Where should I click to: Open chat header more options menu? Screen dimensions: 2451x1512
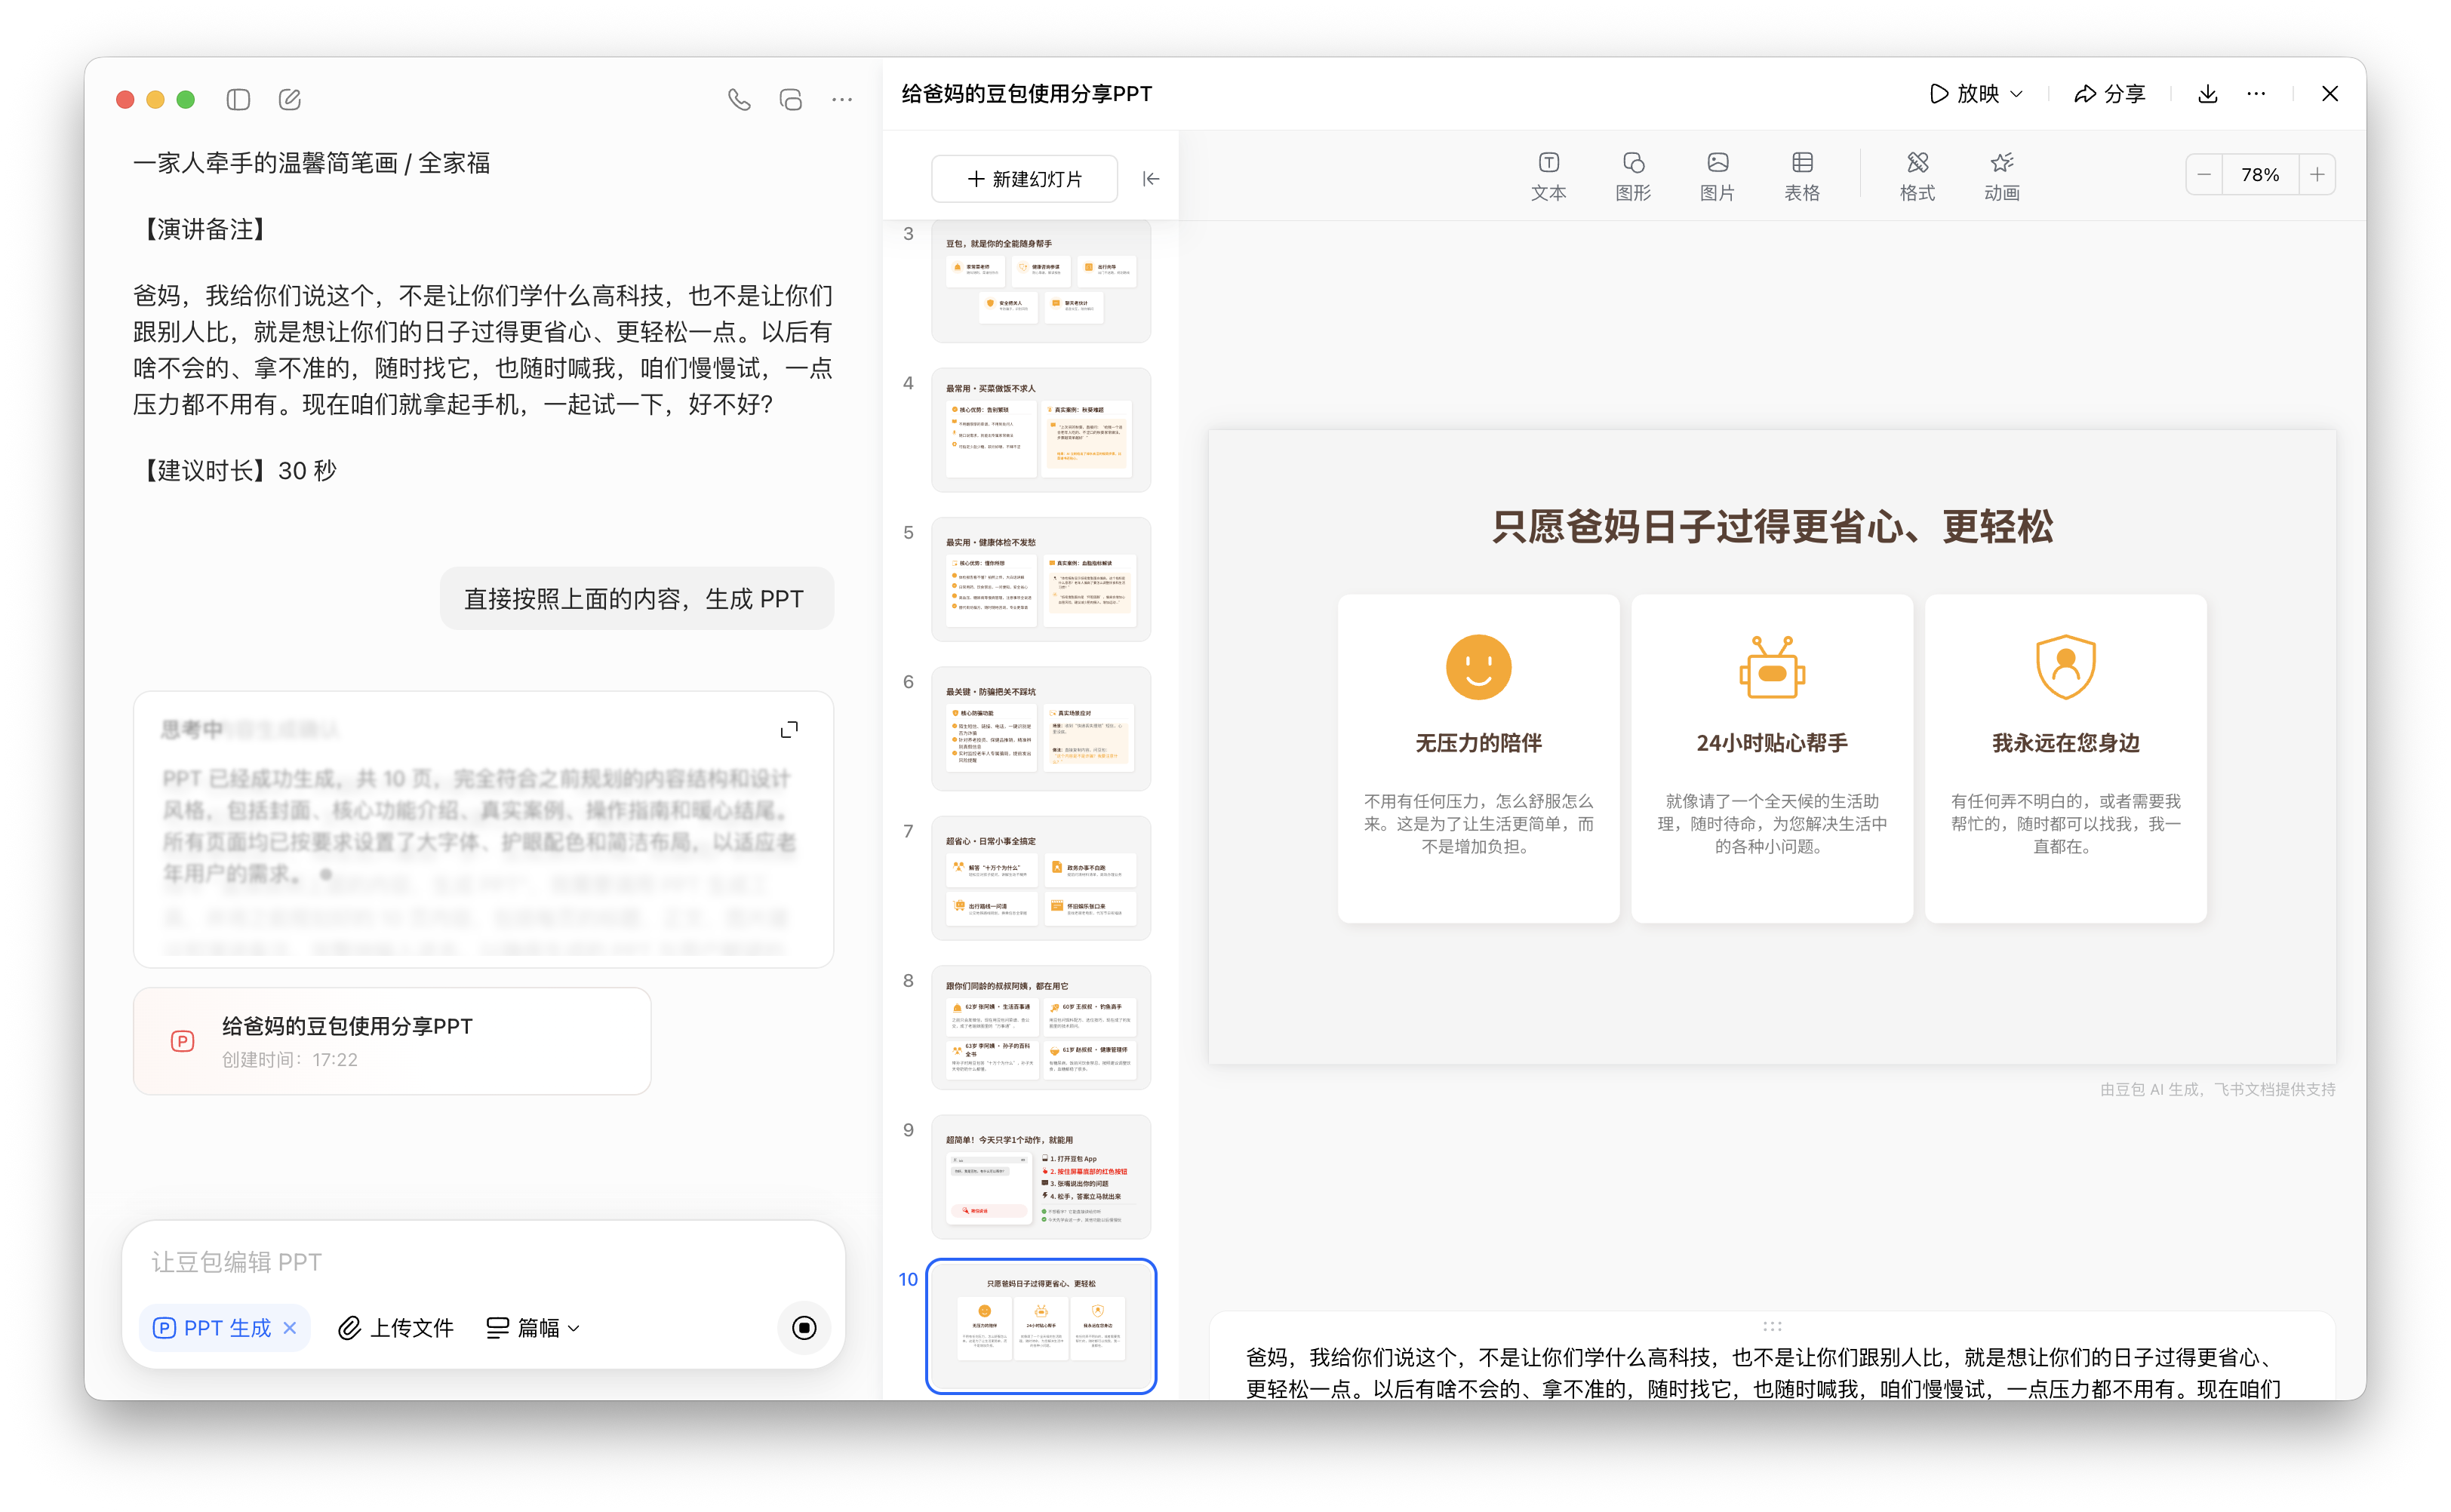click(x=842, y=99)
